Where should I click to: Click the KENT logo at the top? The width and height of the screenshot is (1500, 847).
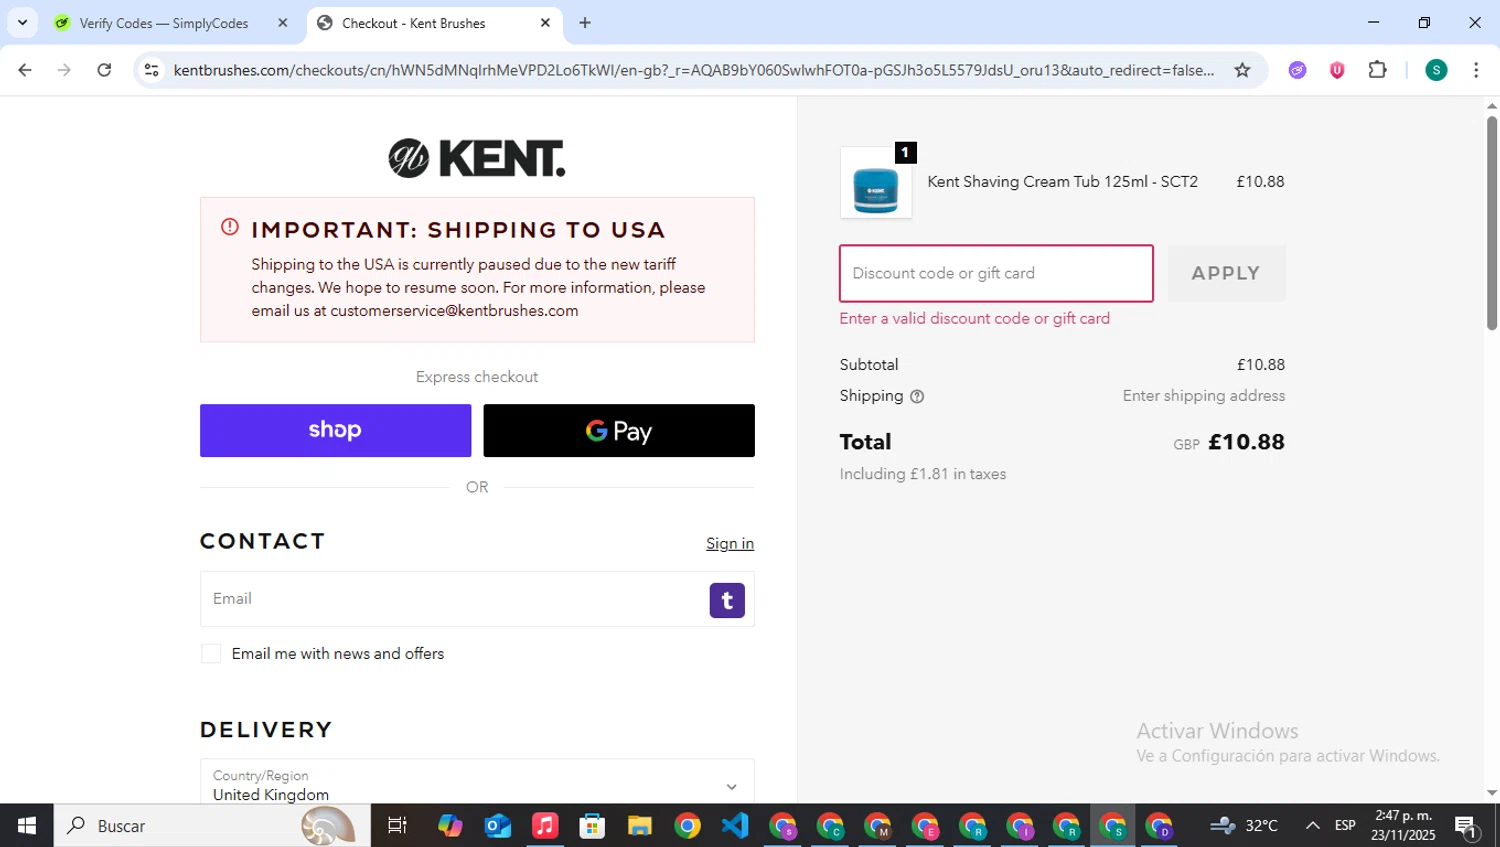(x=477, y=158)
